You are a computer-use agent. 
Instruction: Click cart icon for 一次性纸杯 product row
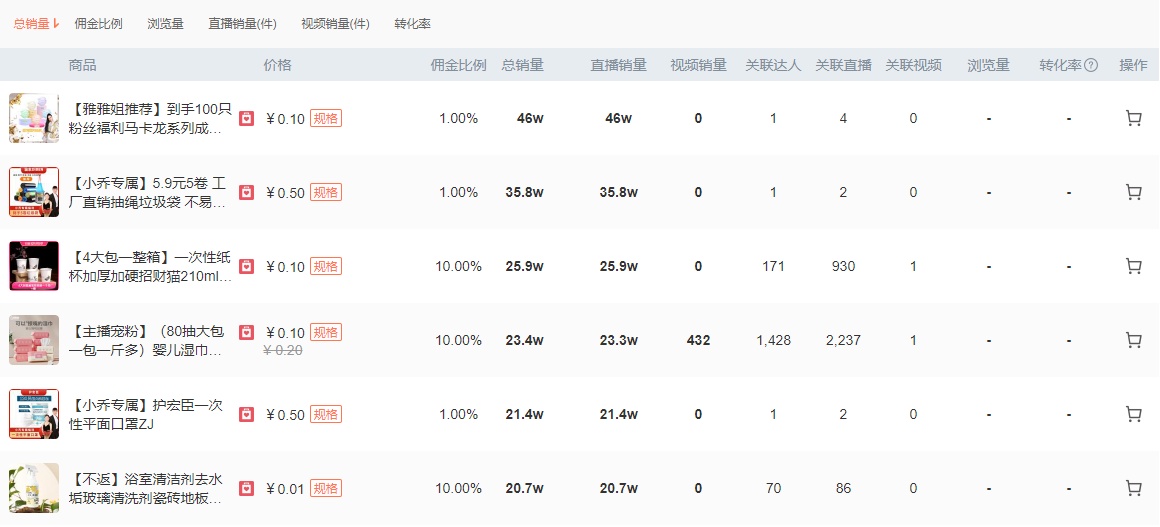coord(1133,266)
